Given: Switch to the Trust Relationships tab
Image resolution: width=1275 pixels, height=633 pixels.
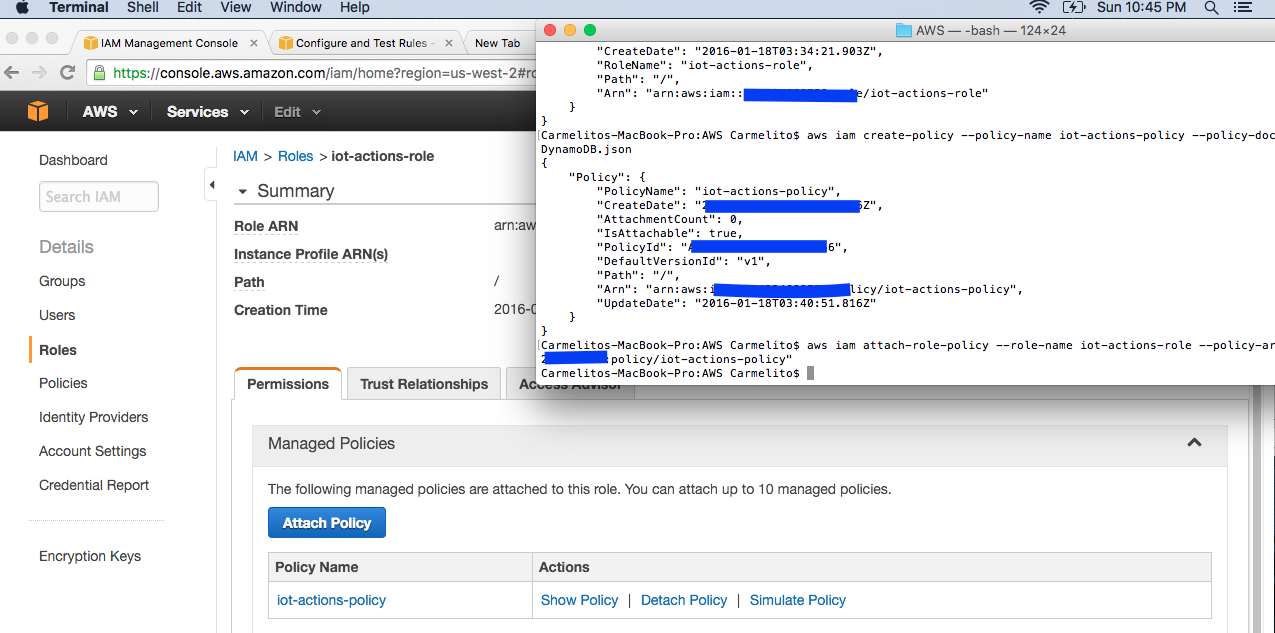Looking at the screenshot, I should [424, 384].
